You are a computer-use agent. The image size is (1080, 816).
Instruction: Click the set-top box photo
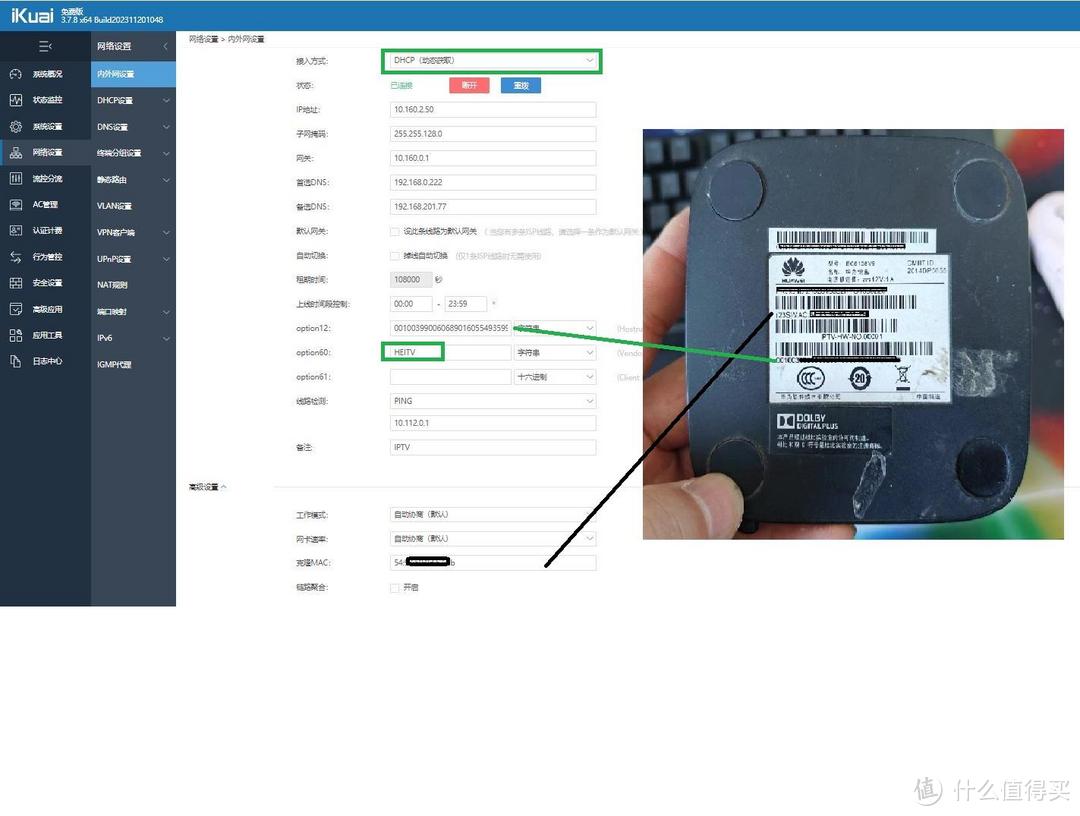[853, 334]
